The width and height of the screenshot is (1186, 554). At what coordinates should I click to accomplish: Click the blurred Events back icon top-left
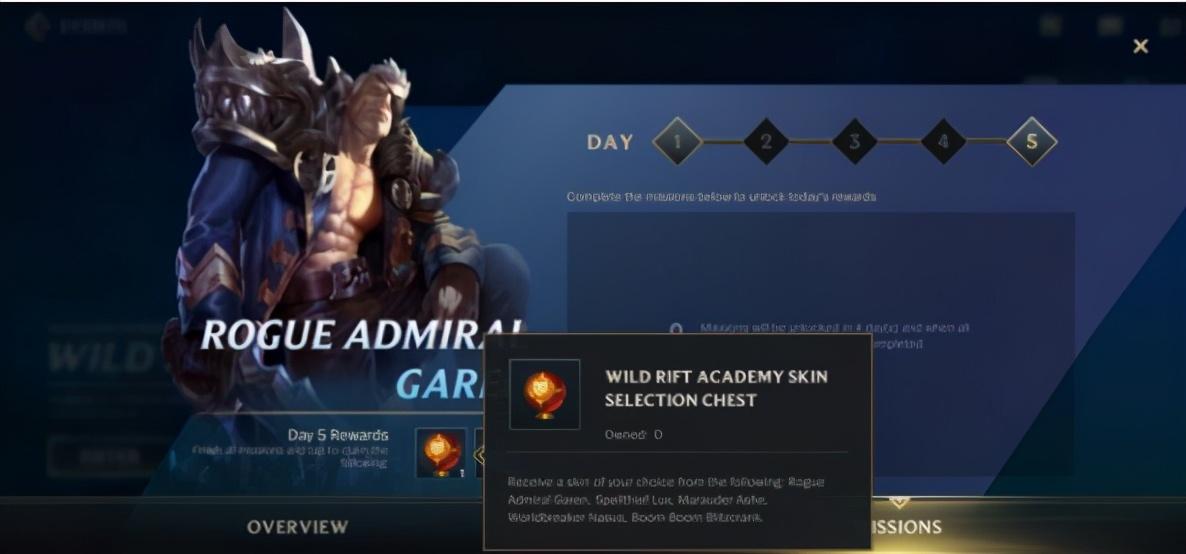(x=37, y=26)
